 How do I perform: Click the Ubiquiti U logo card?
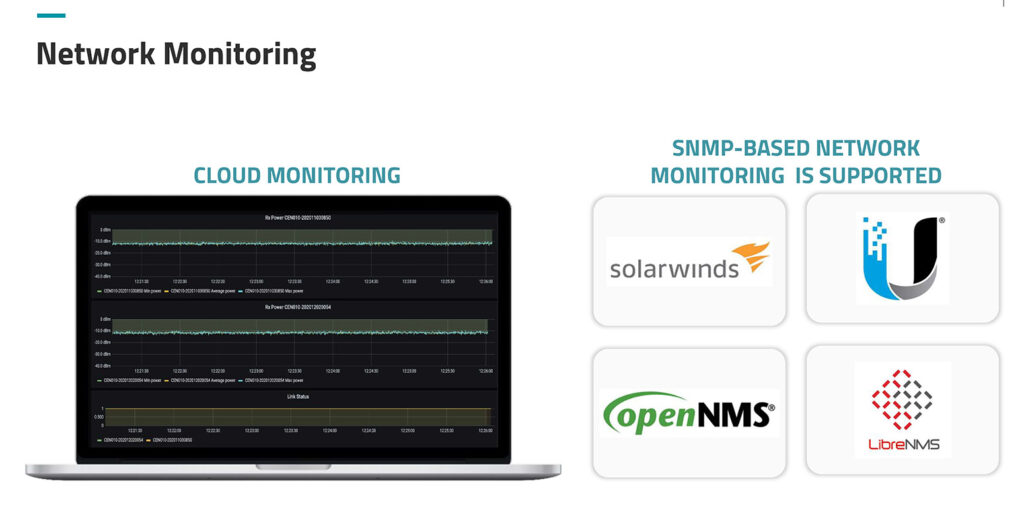(x=903, y=258)
